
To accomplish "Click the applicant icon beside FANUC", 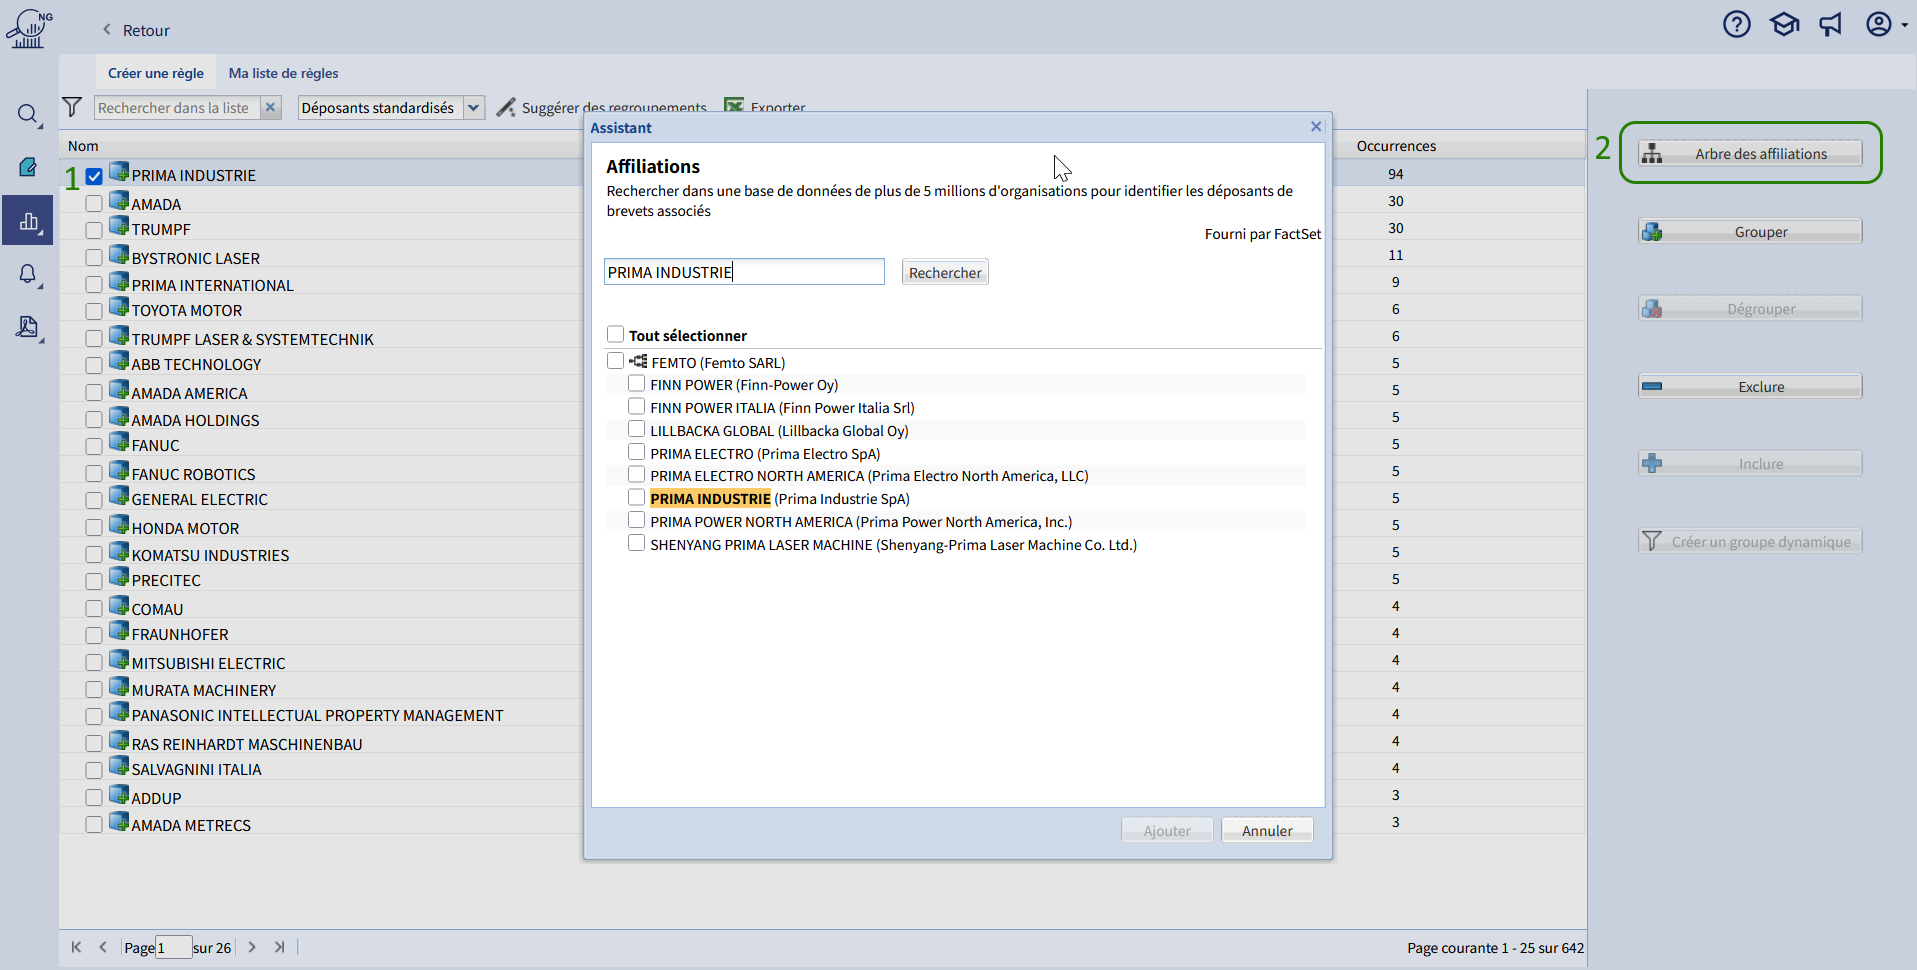I will click(x=119, y=441).
